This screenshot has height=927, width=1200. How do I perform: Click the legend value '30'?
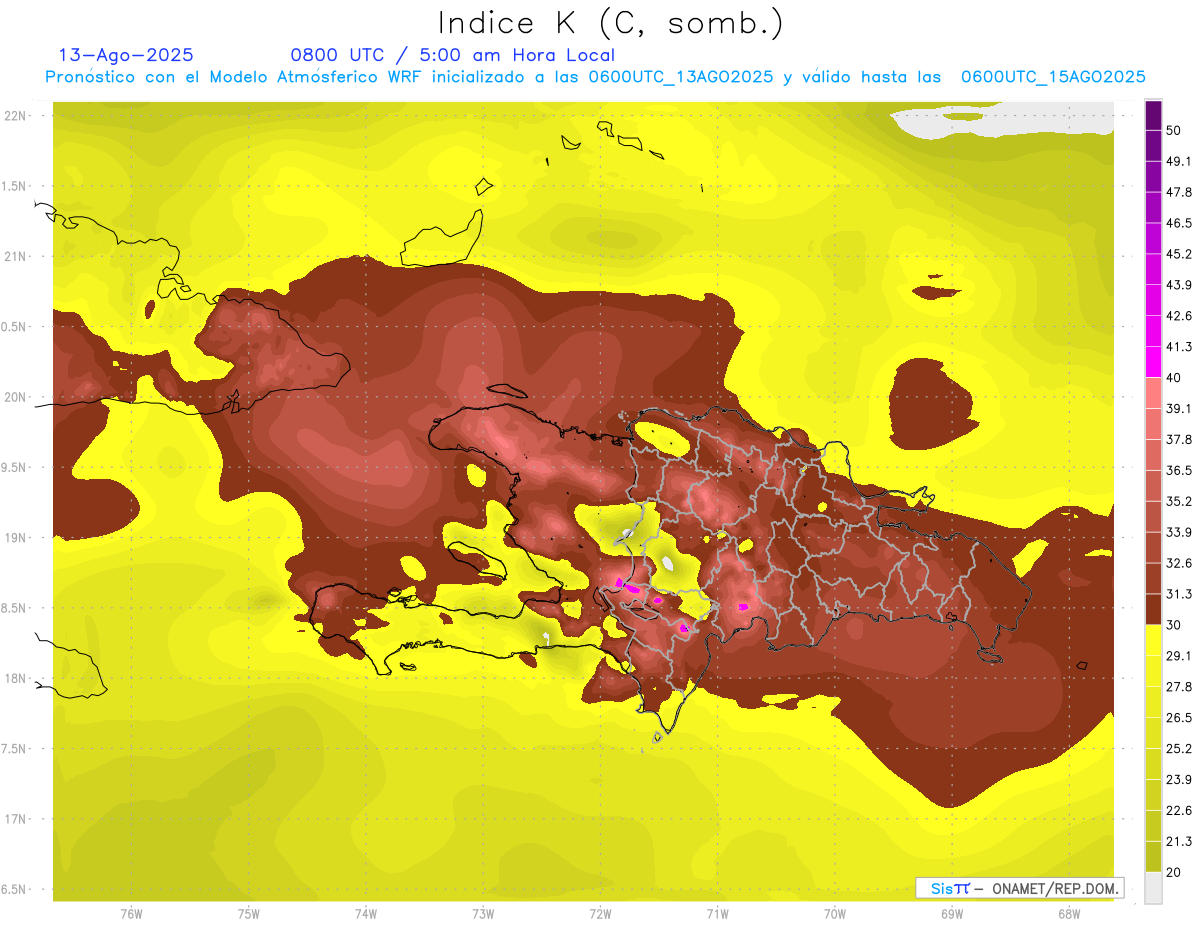[x=1175, y=625]
